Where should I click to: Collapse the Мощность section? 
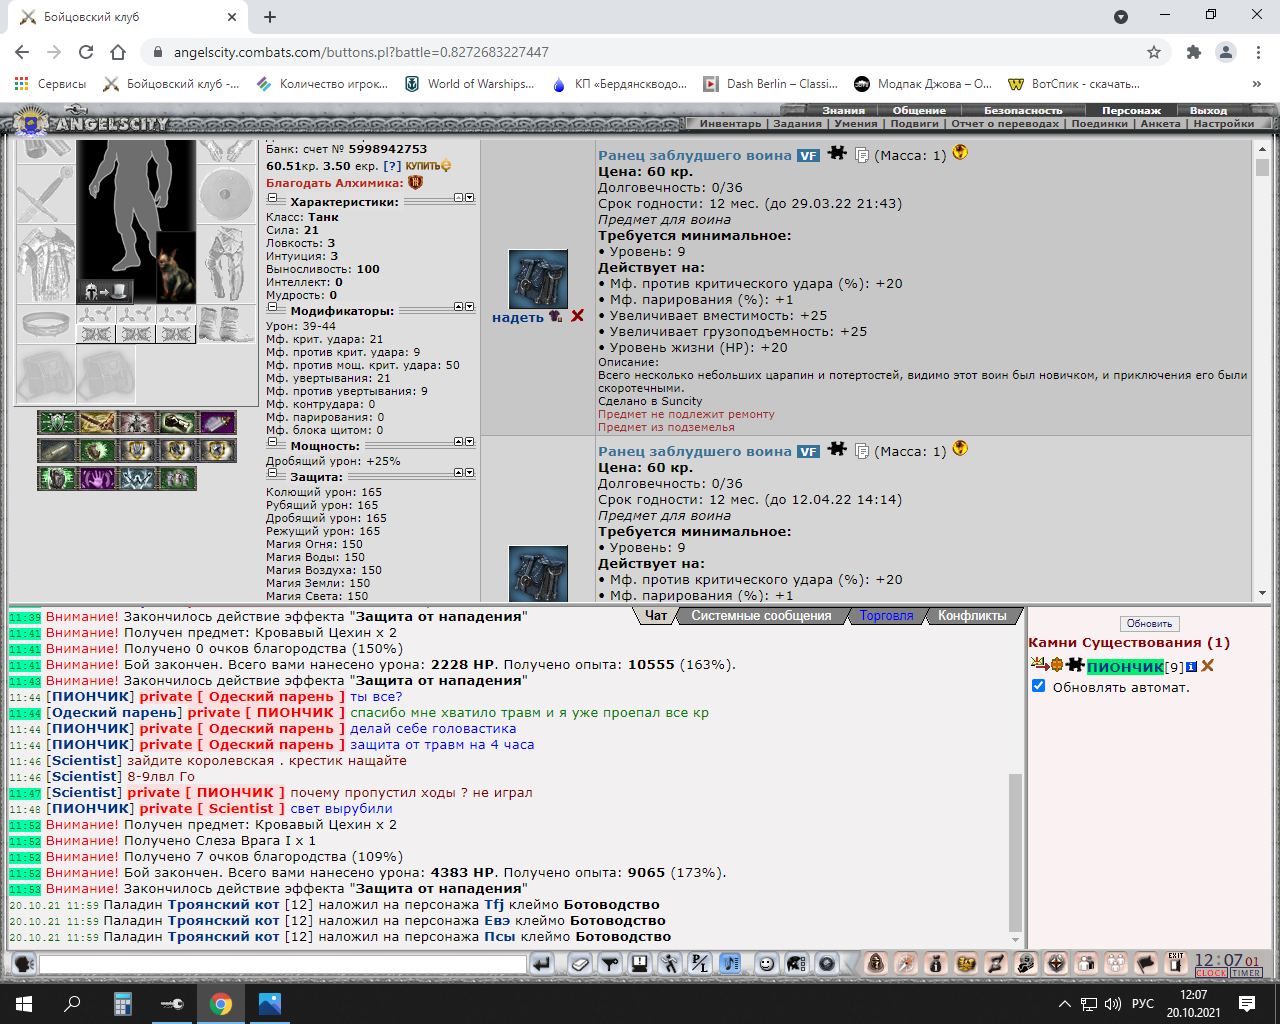271,443
